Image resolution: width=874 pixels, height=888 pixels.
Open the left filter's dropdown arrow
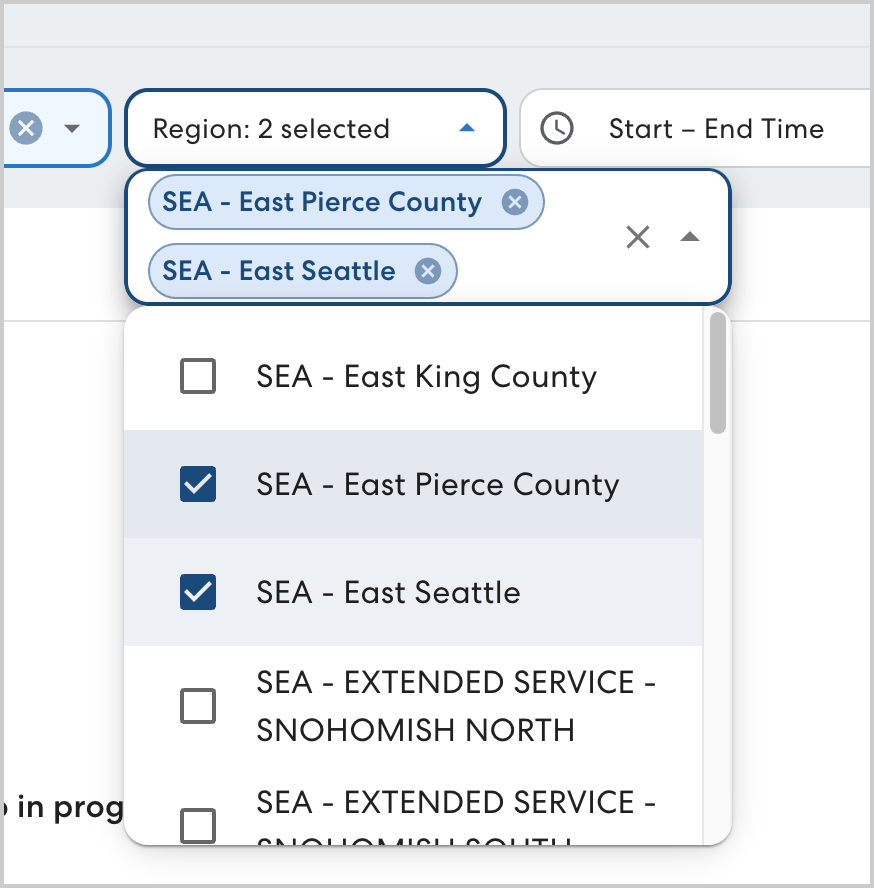coord(71,129)
